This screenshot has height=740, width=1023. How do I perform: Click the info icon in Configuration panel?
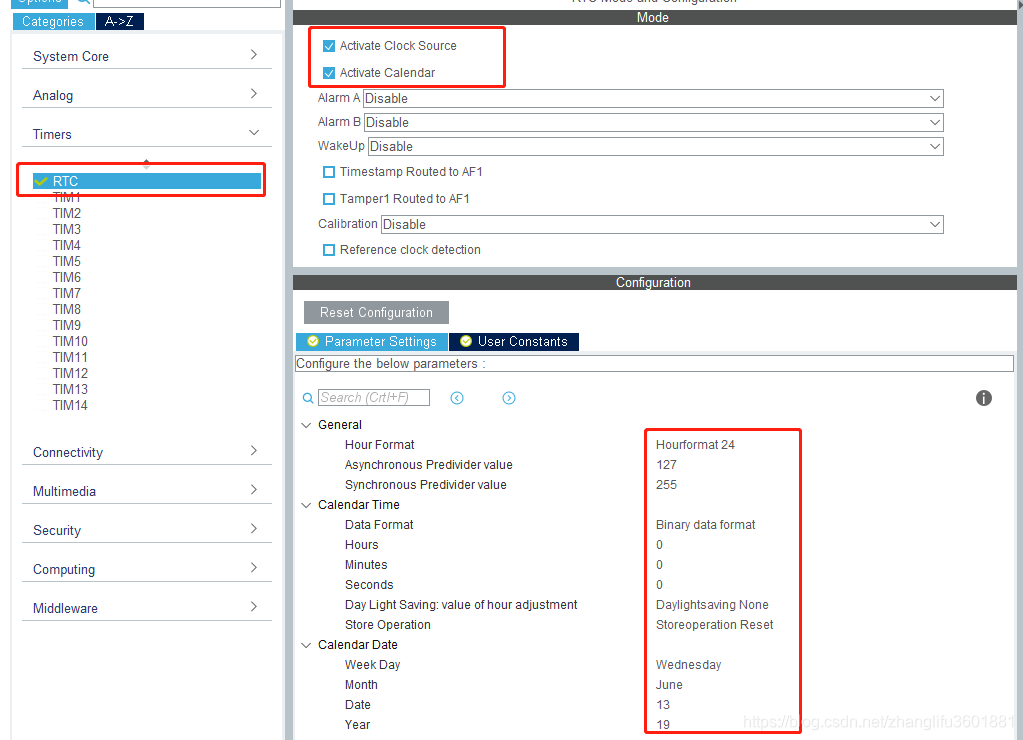983,398
